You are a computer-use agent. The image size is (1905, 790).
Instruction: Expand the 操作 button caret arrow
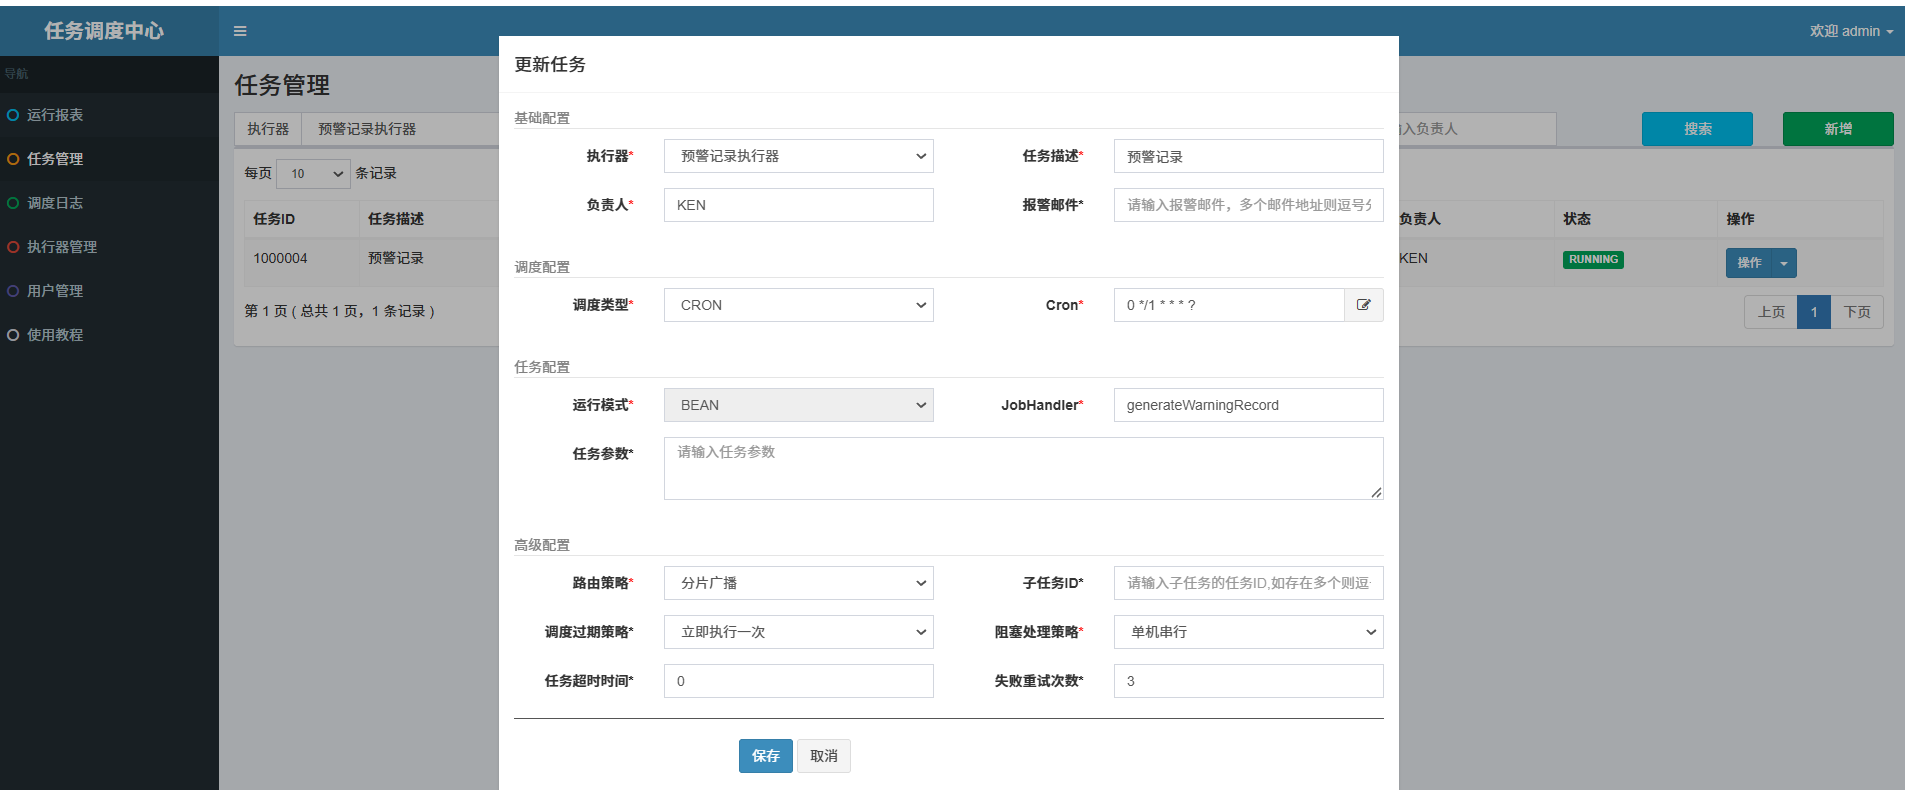[x=1784, y=263]
